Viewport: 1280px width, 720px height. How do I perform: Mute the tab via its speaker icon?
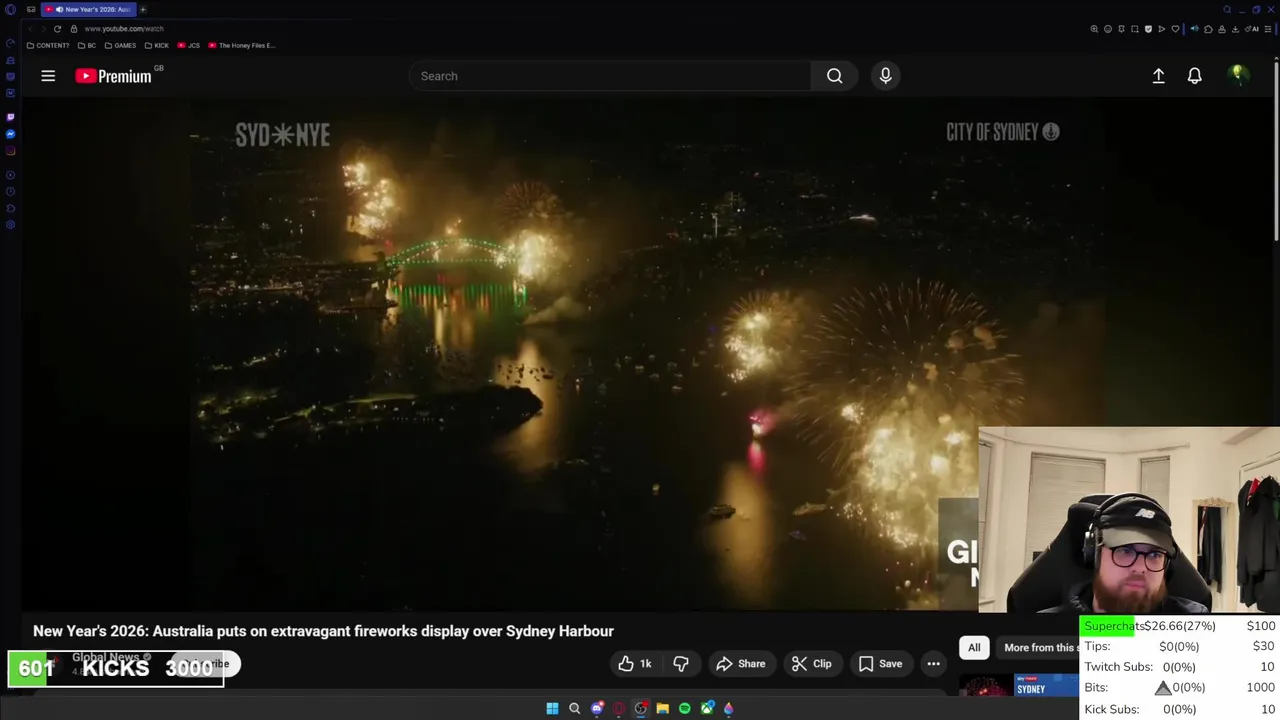(x=59, y=9)
